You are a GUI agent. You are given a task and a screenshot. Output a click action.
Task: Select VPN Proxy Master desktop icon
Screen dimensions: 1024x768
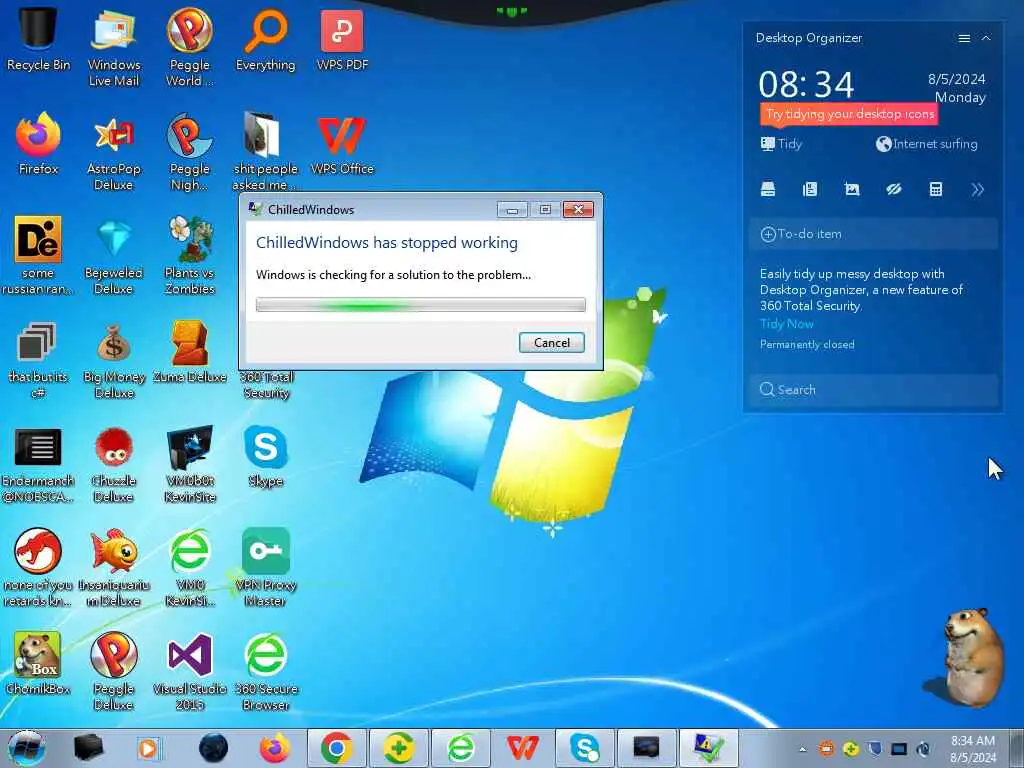[x=265, y=568]
